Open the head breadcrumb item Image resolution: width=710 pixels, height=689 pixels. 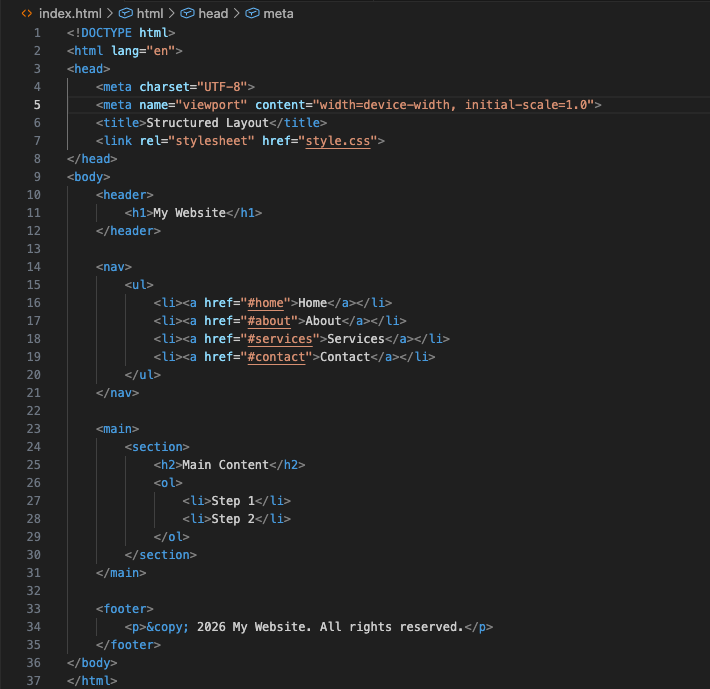click(213, 14)
